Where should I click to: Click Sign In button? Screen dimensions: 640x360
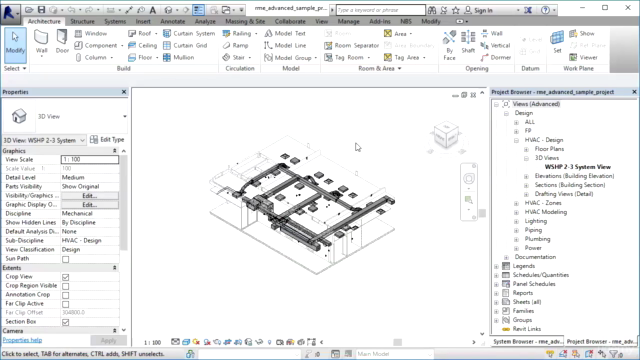(x=479, y=10)
